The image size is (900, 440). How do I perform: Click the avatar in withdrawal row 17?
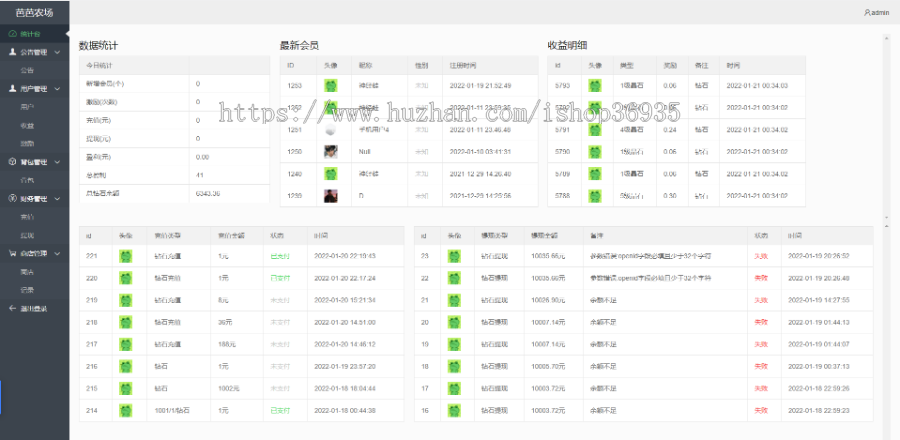455,388
